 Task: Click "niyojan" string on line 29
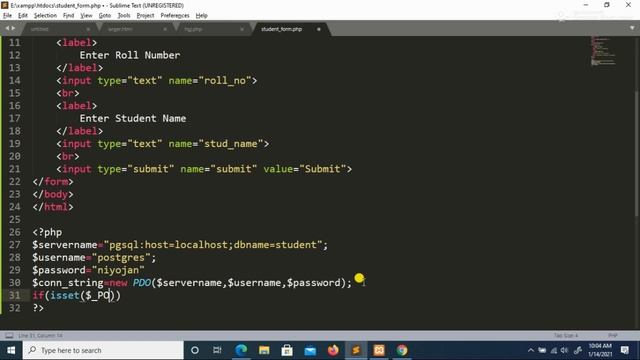pos(118,270)
